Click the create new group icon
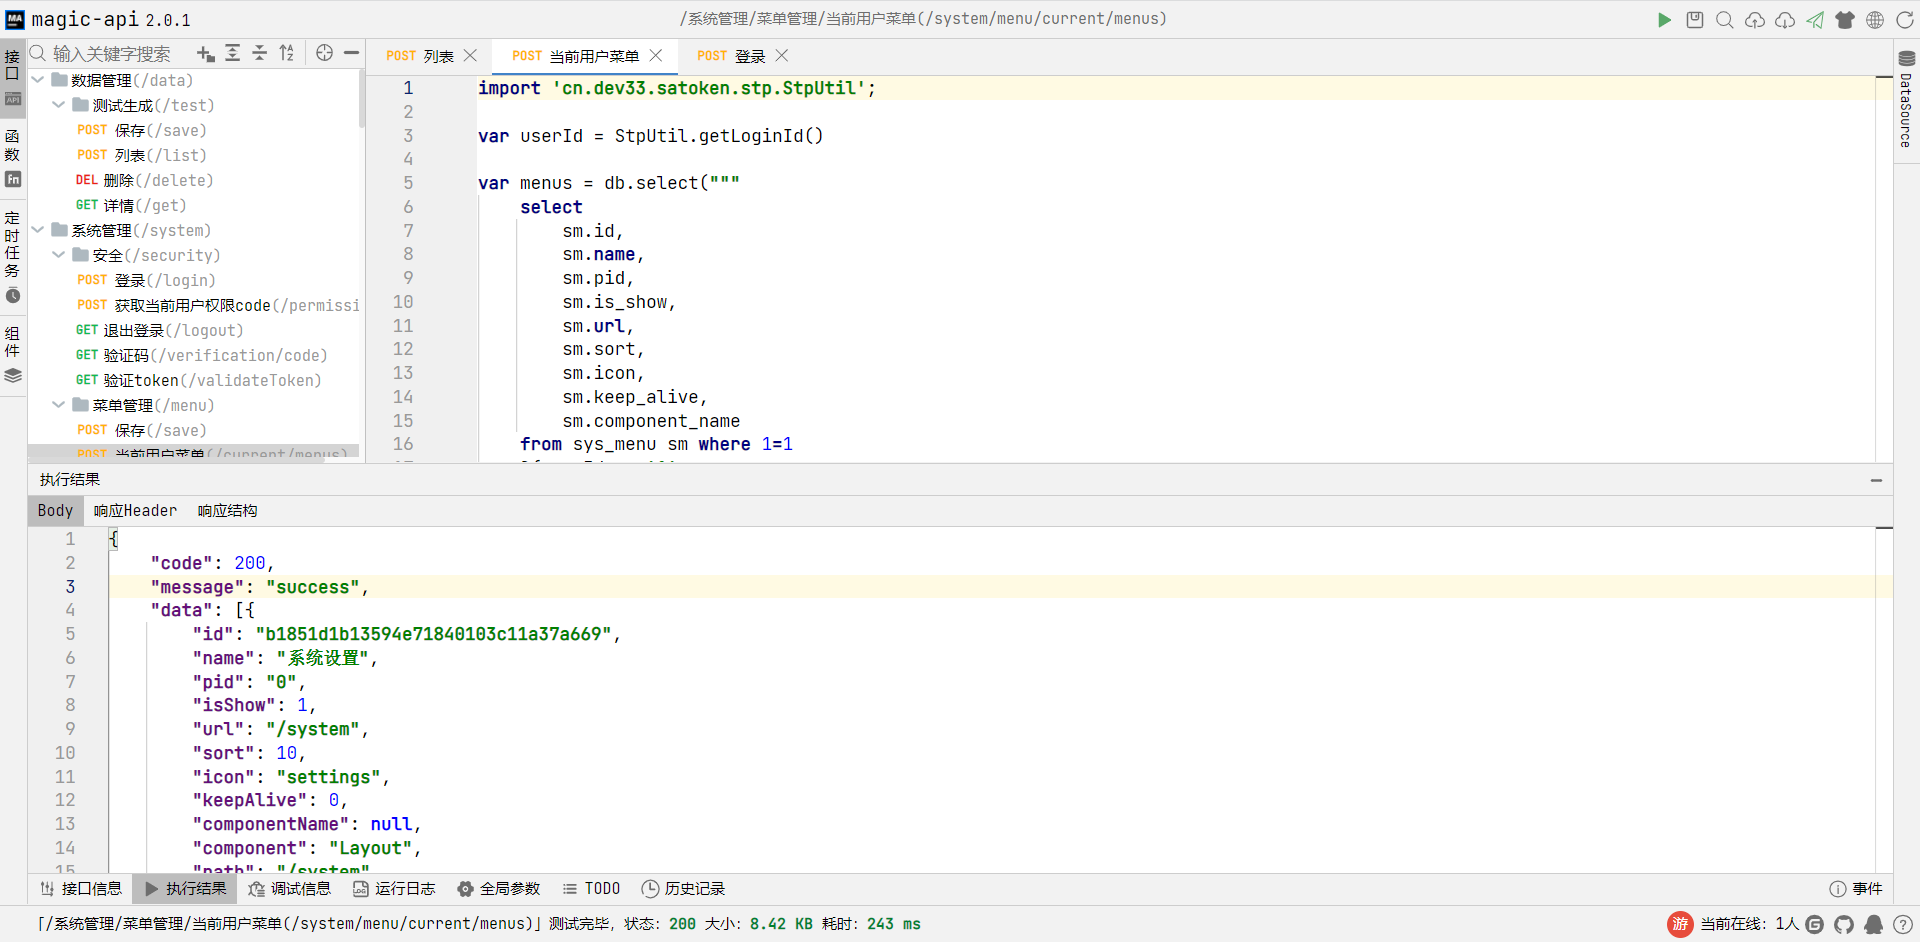Image resolution: width=1920 pixels, height=942 pixels. coord(206,54)
